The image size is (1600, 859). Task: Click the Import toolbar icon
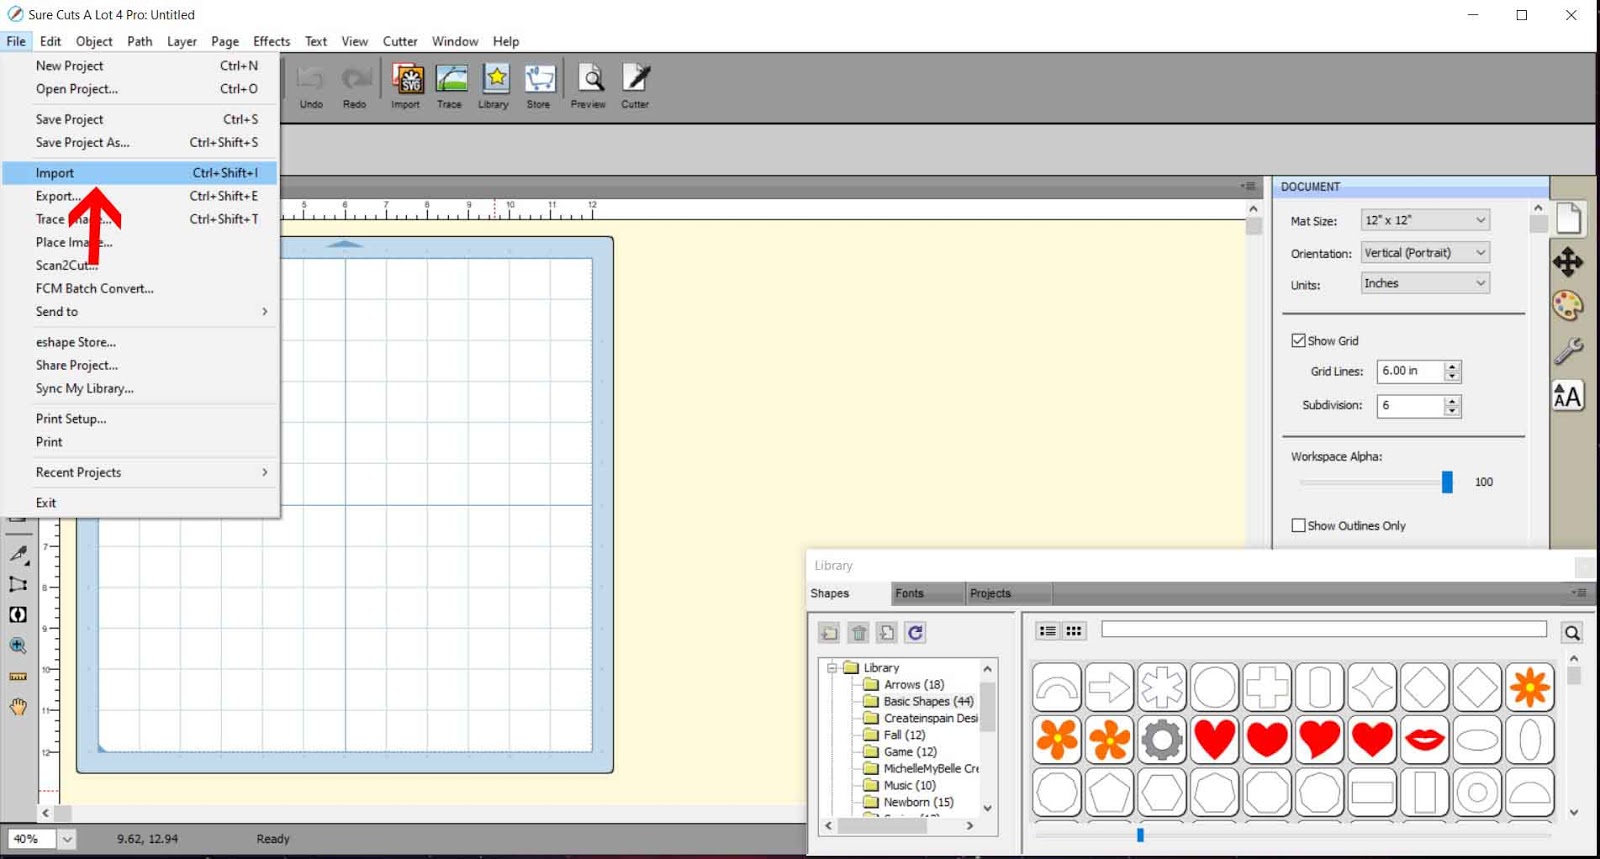(406, 86)
